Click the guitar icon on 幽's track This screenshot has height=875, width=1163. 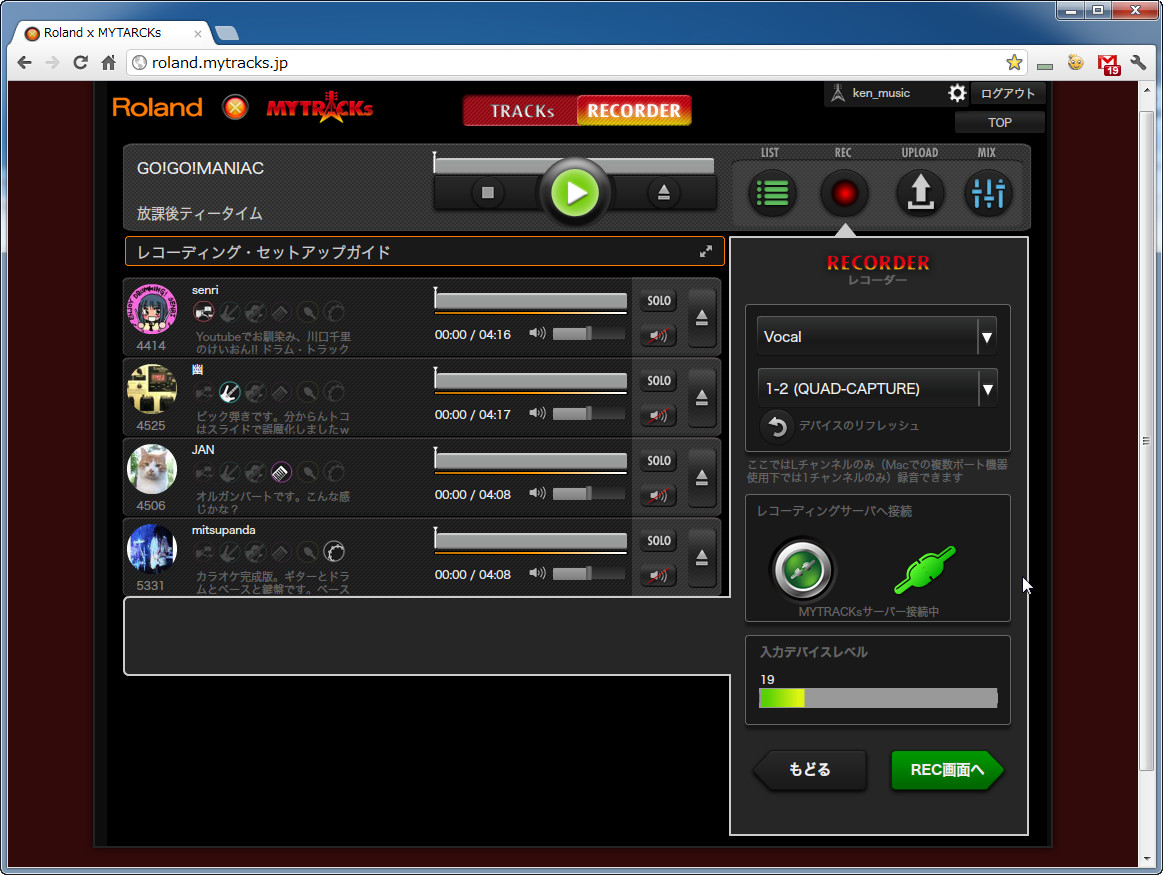229,392
